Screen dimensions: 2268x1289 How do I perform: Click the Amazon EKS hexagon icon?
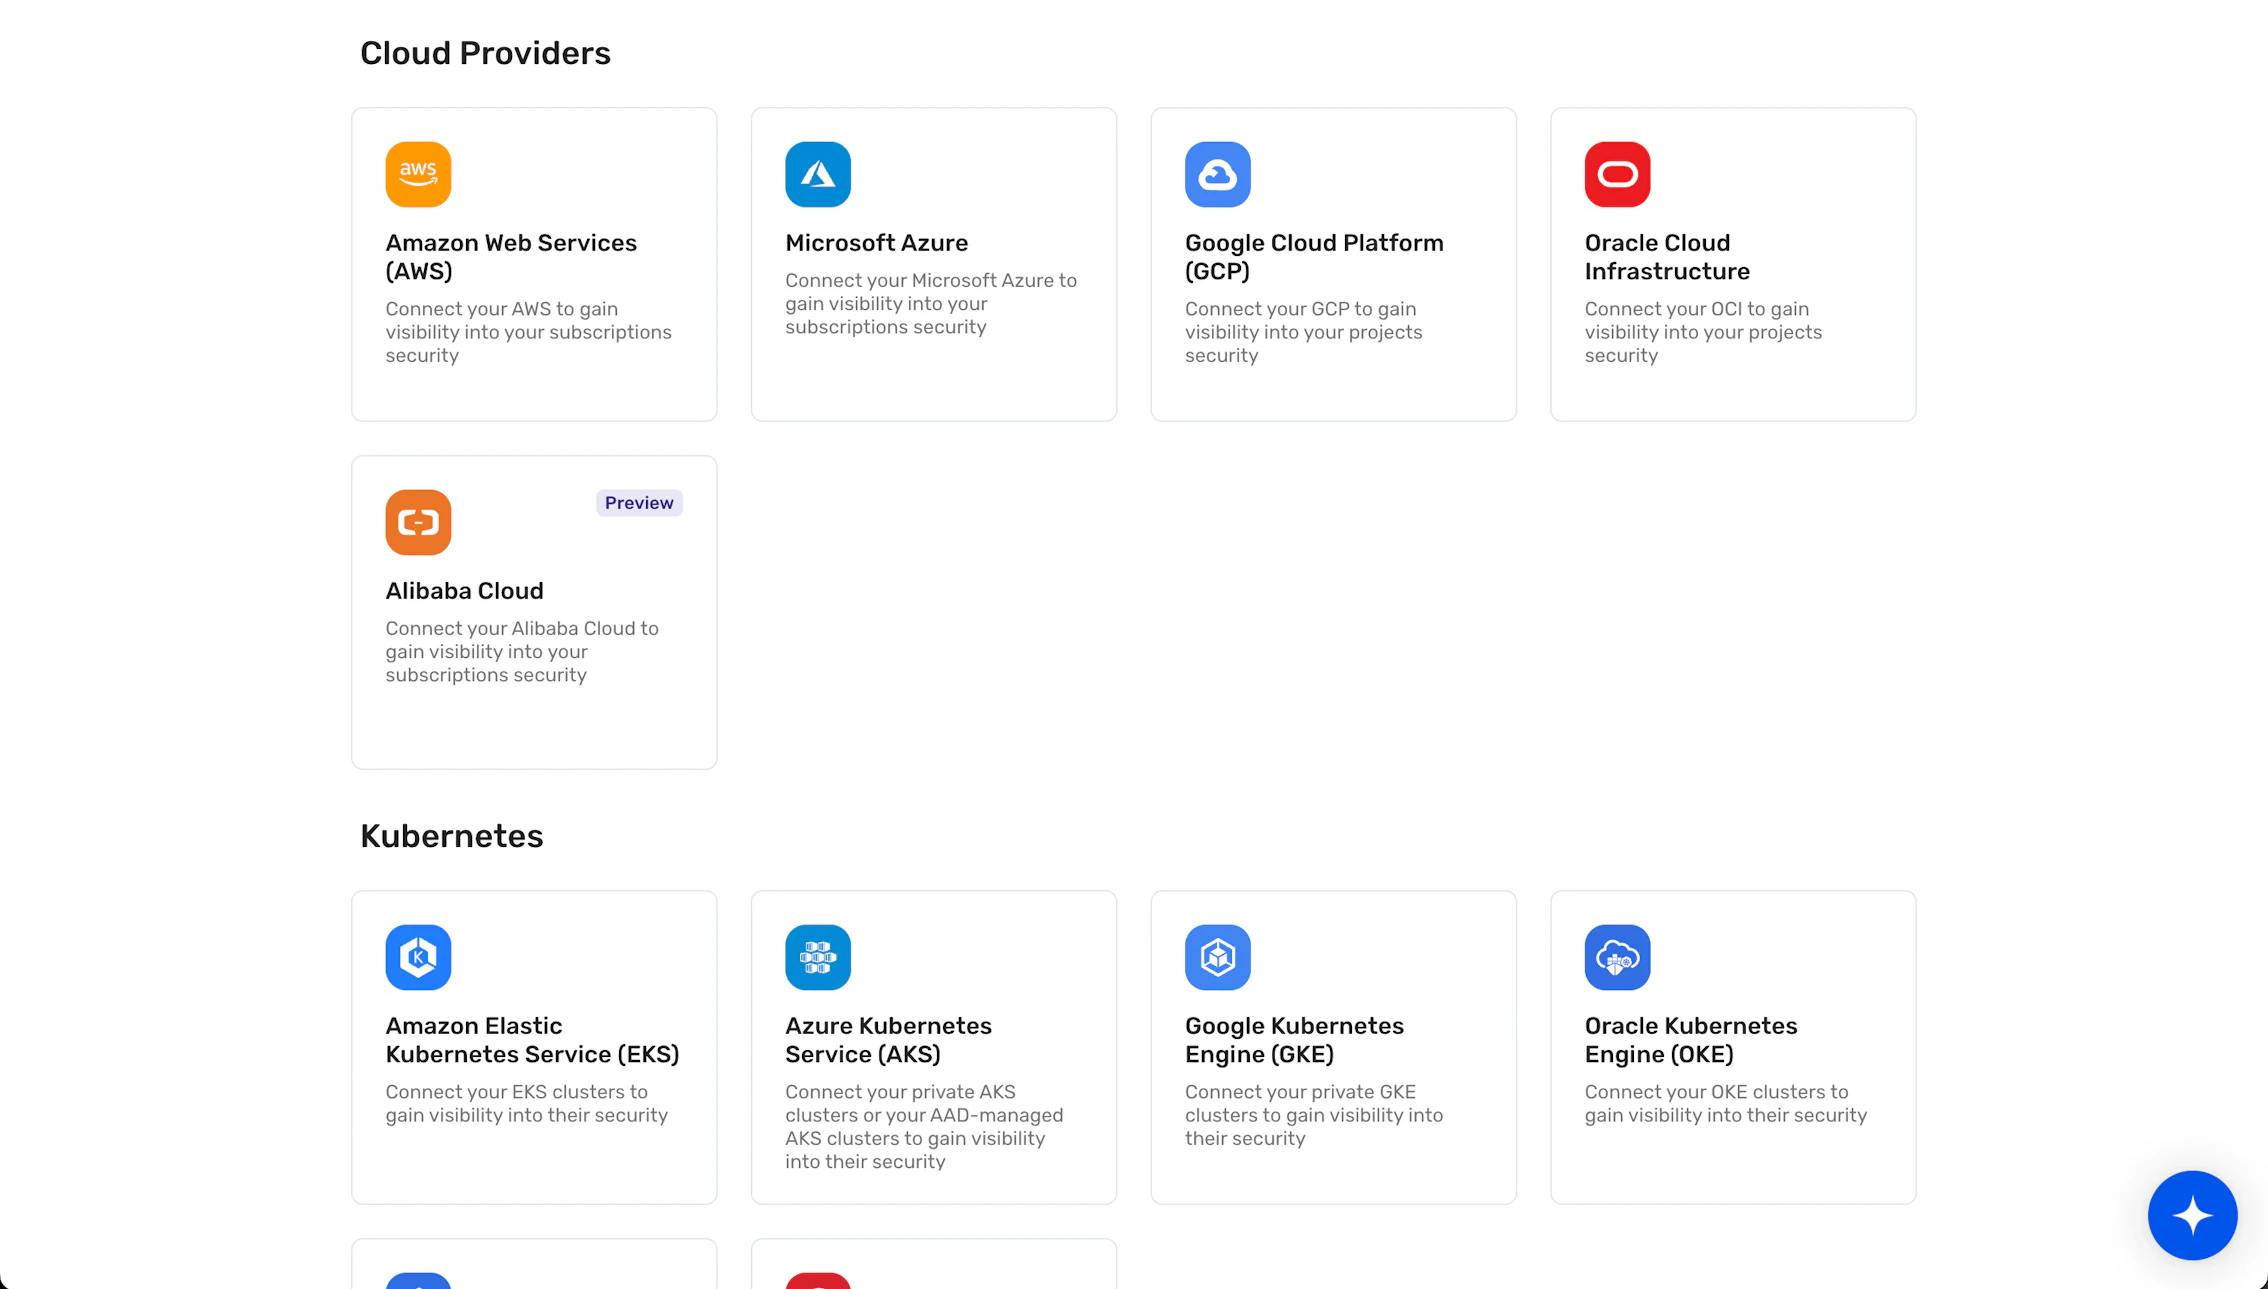coord(418,957)
